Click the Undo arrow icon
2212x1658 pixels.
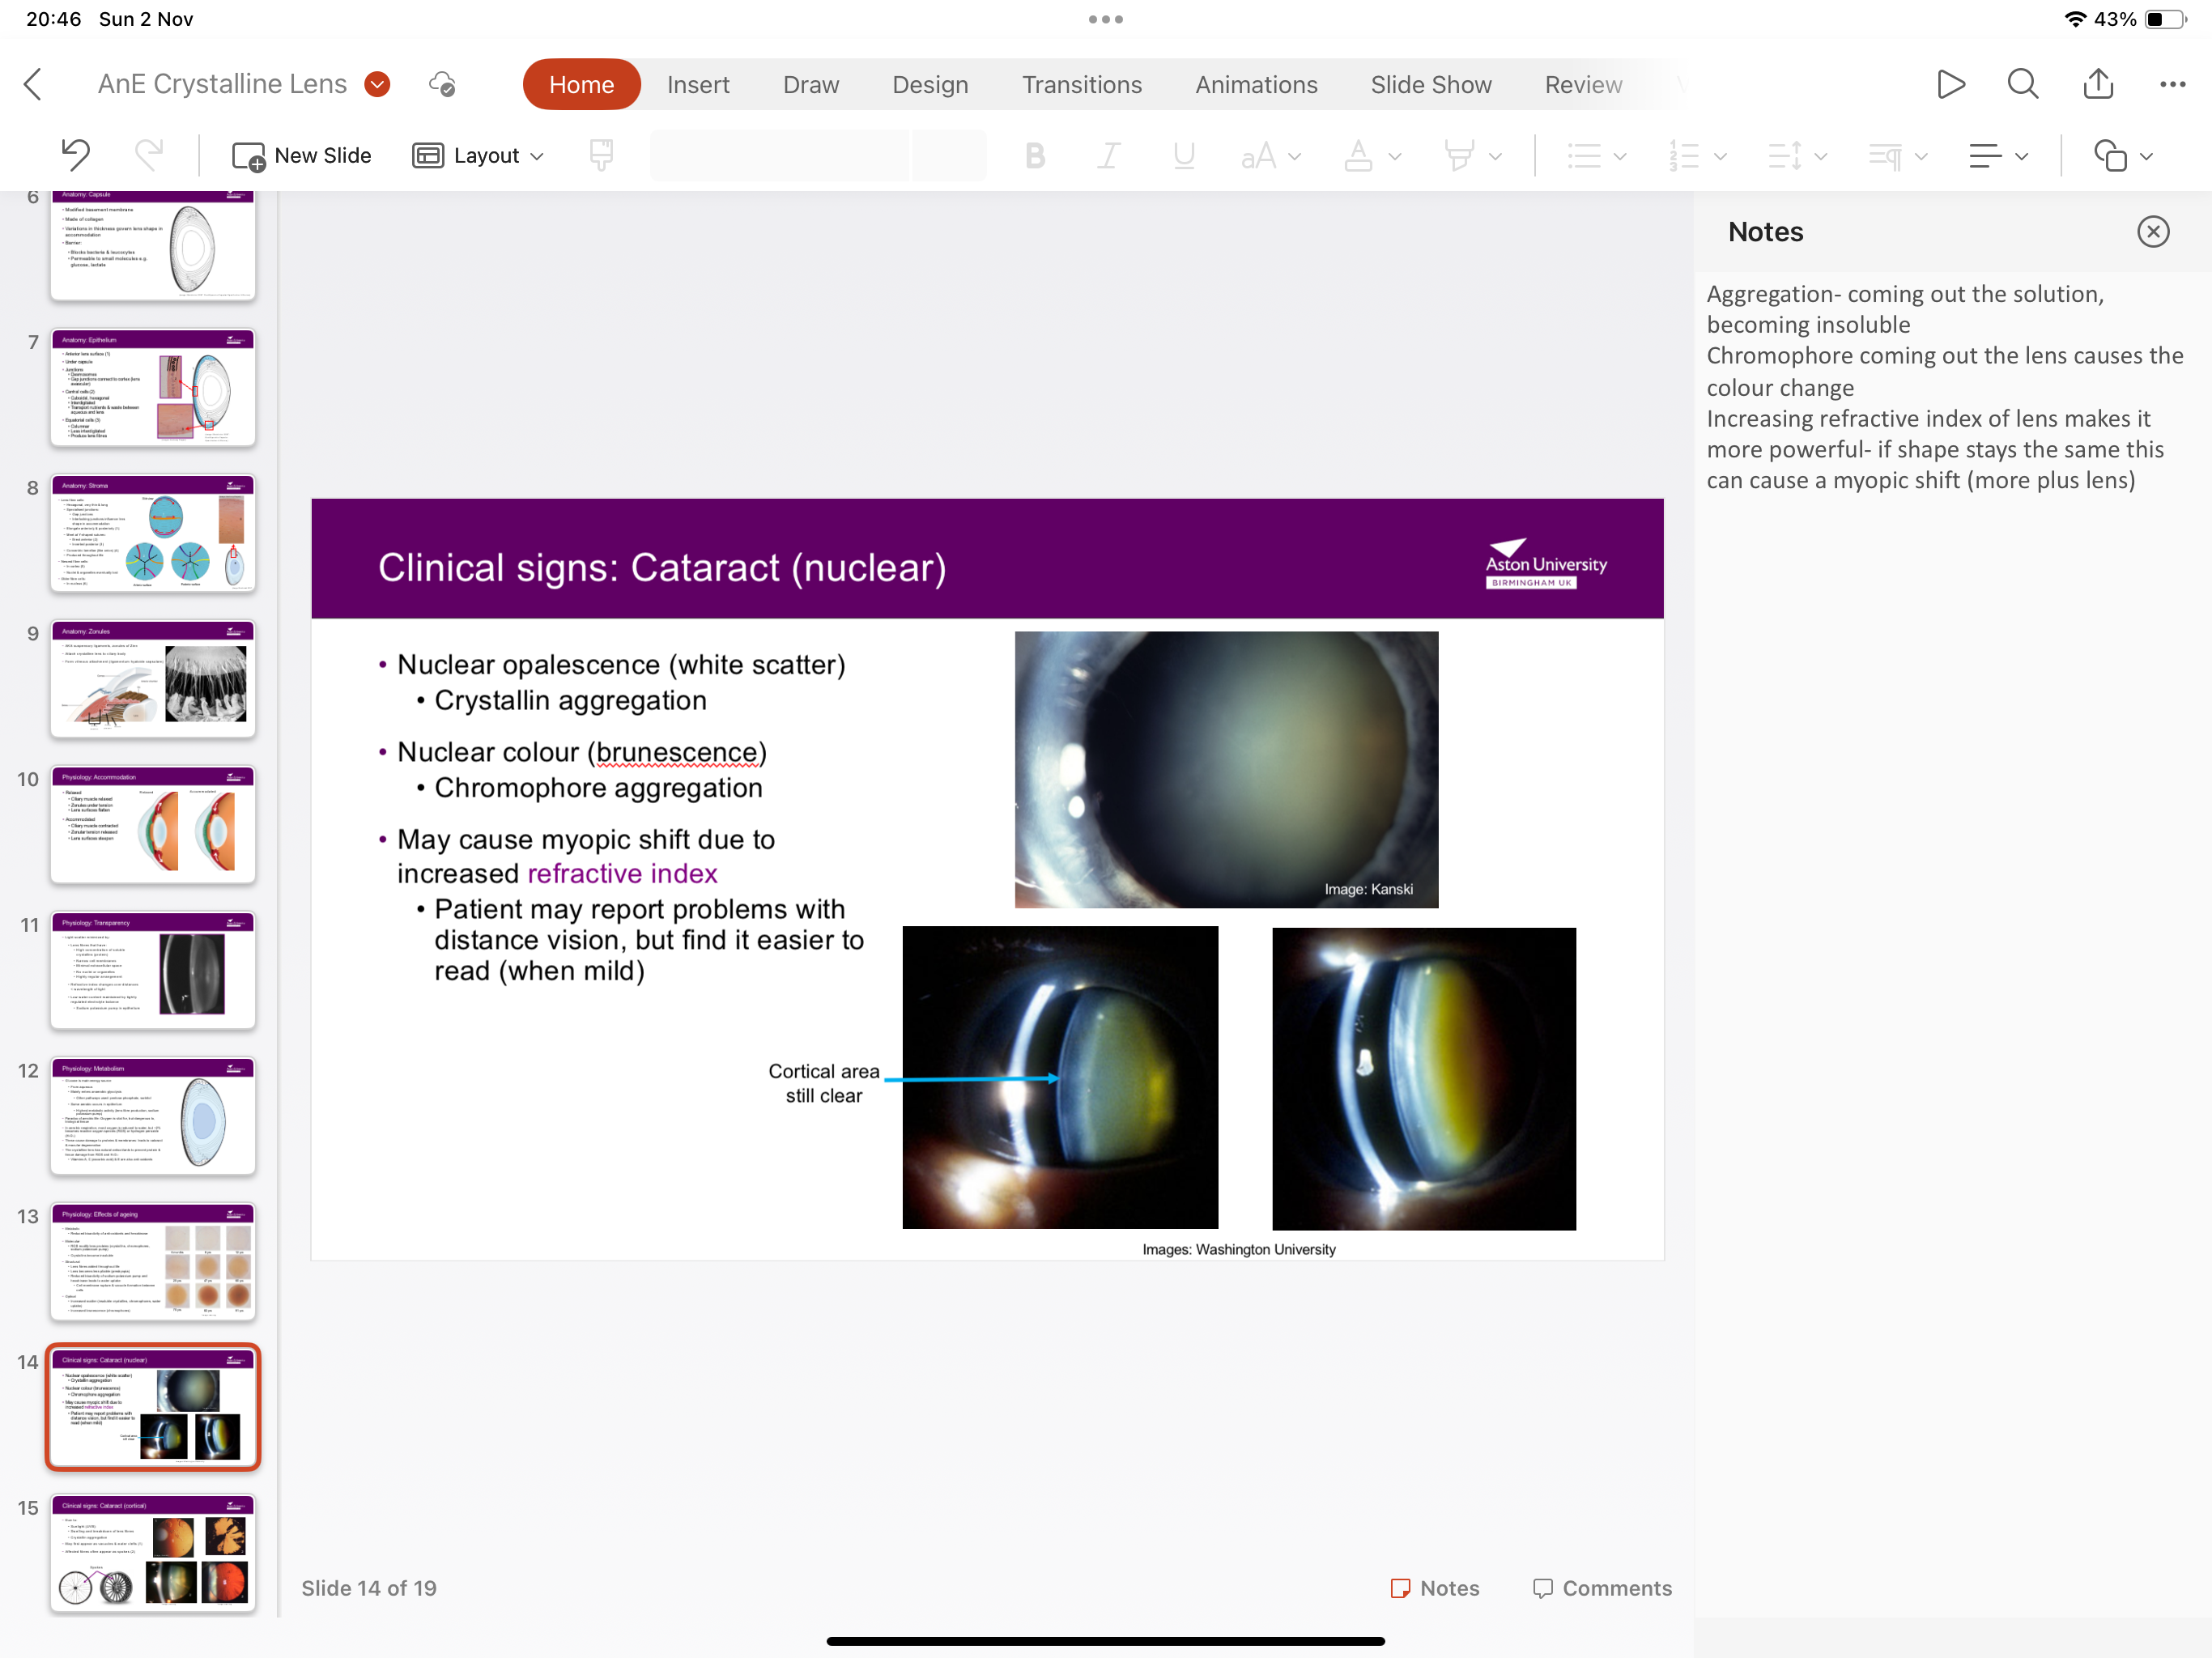click(75, 155)
